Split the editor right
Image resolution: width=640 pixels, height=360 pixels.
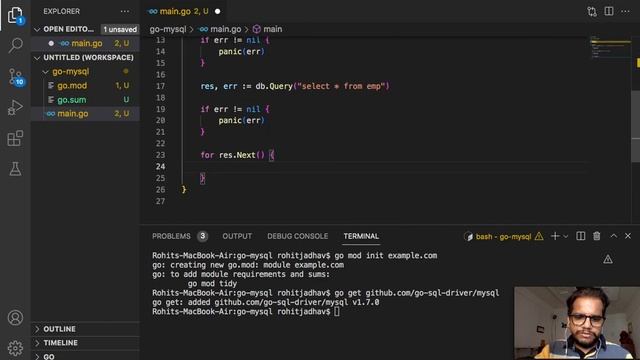tap(609, 11)
